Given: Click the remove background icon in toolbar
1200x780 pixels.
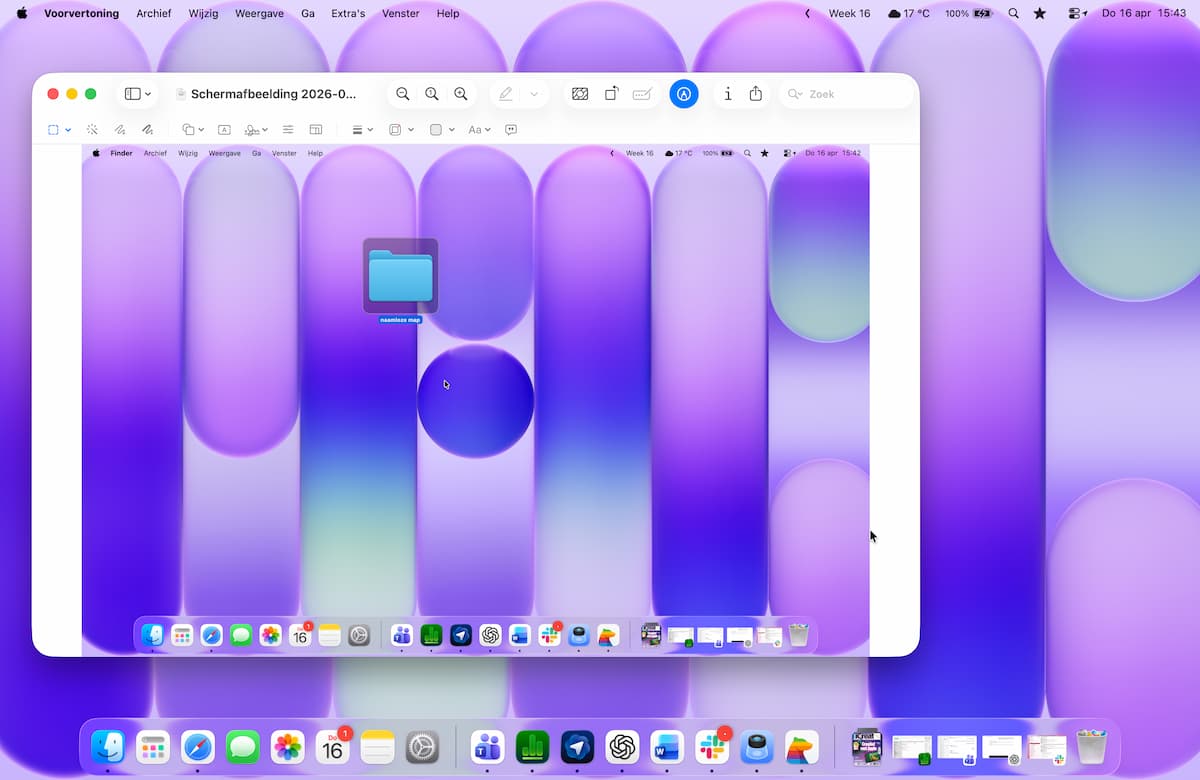Looking at the screenshot, I should pos(580,94).
